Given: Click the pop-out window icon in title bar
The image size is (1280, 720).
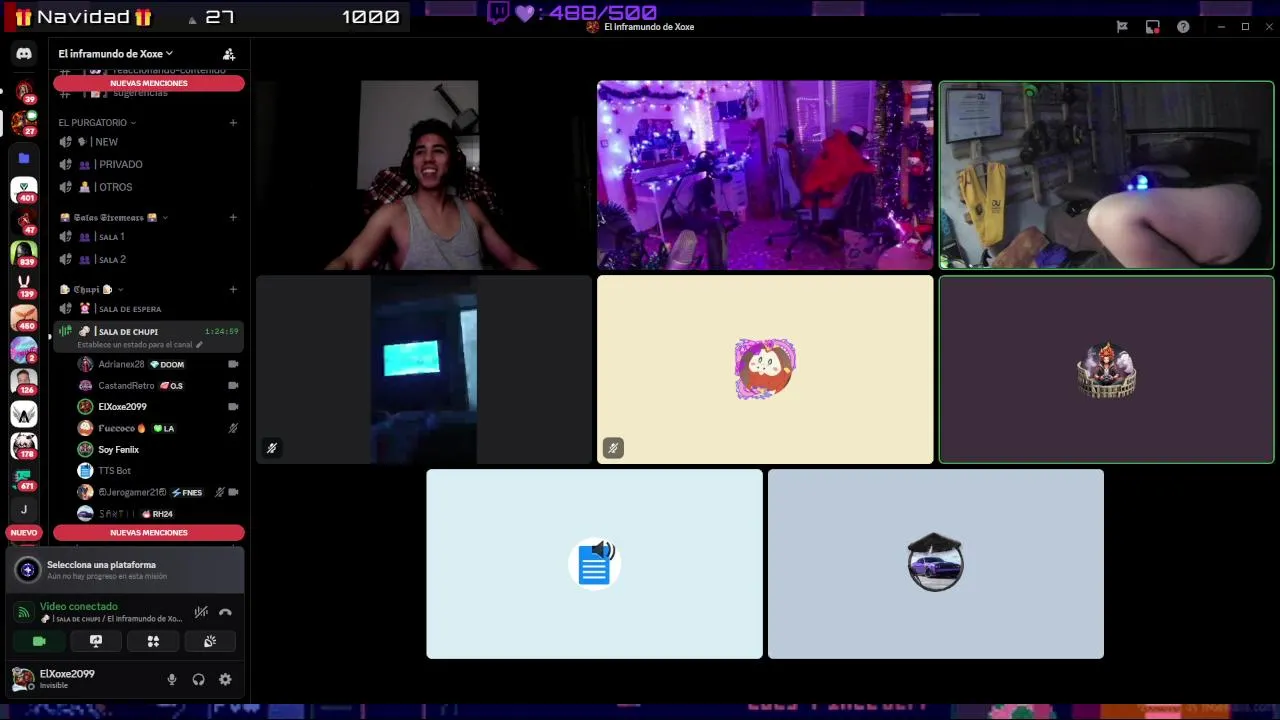Looking at the screenshot, I should (1152, 27).
